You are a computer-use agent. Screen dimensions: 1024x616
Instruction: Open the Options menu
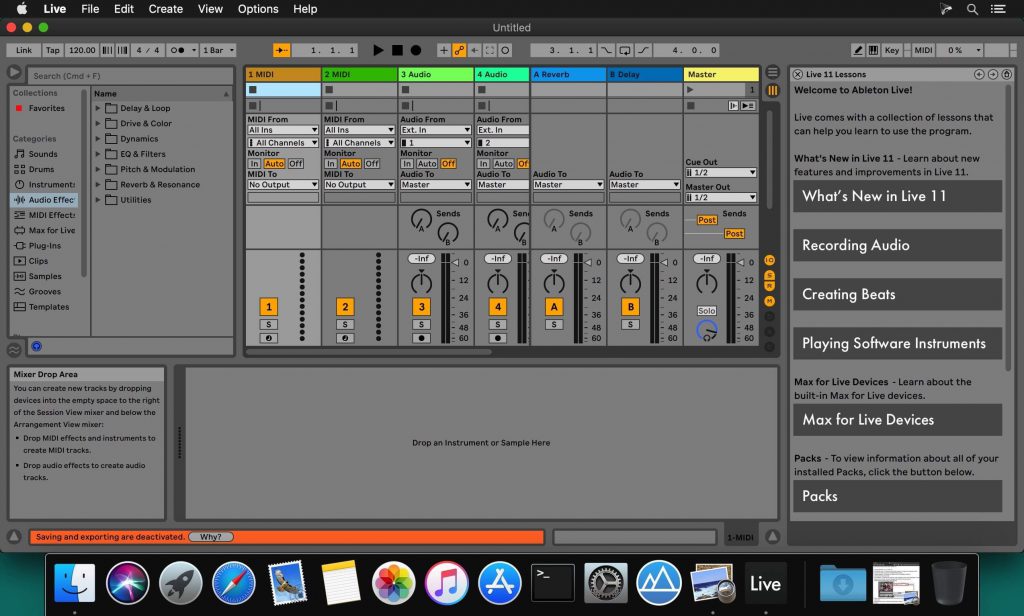click(x=257, y=9)
